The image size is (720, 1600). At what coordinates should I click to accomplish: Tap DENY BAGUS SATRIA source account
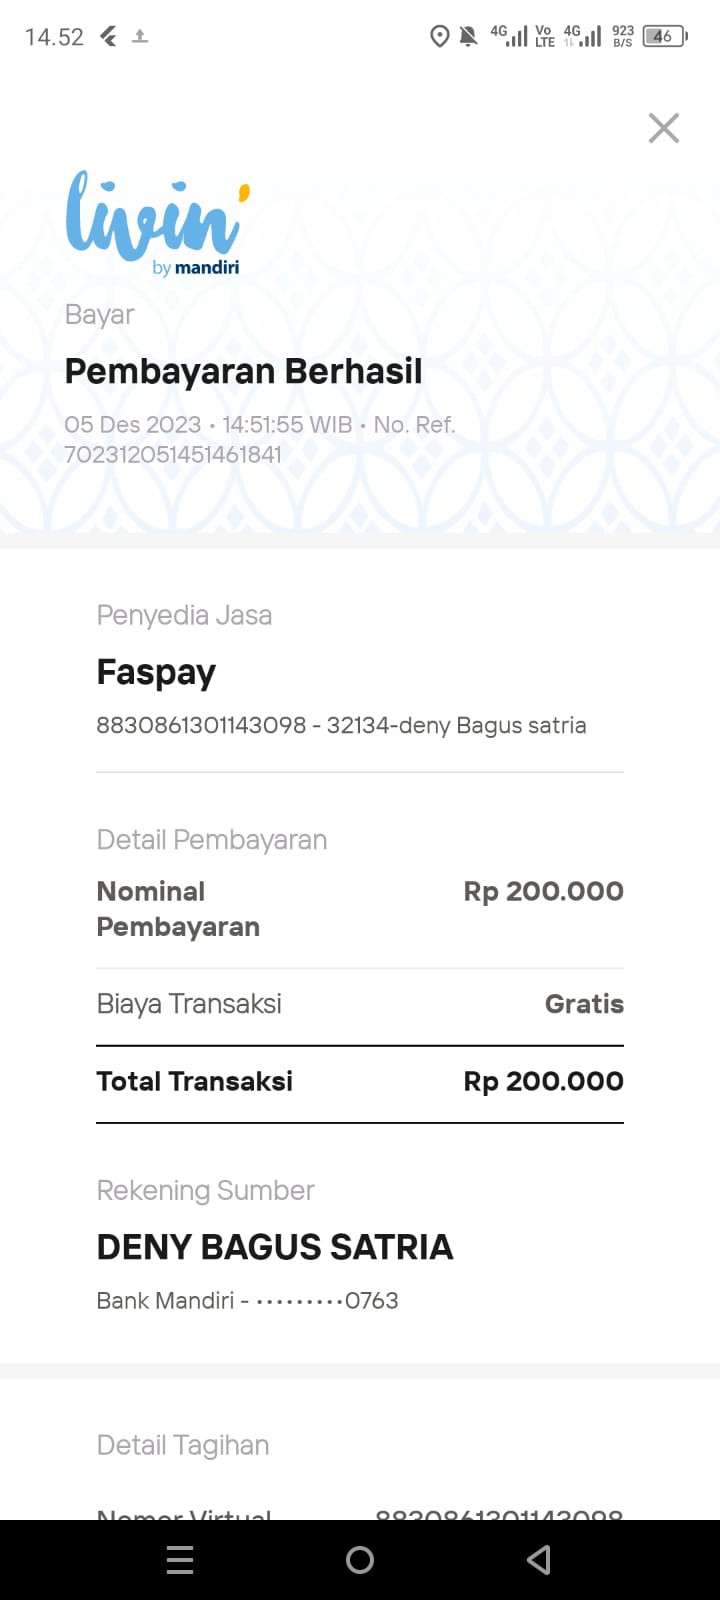click(275, 1247)
